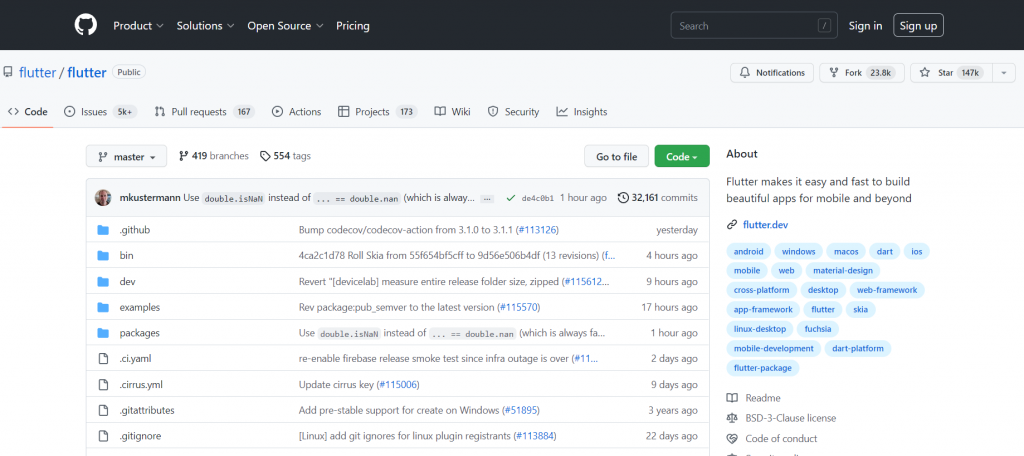Open the Star lists dropdown arrow

(x=1004, y=73)
